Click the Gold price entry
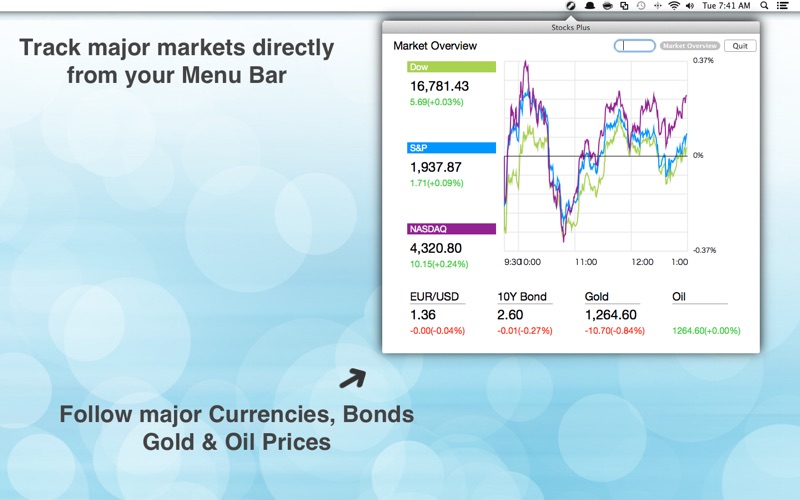 pyautogui.click(x=614, y=313)
